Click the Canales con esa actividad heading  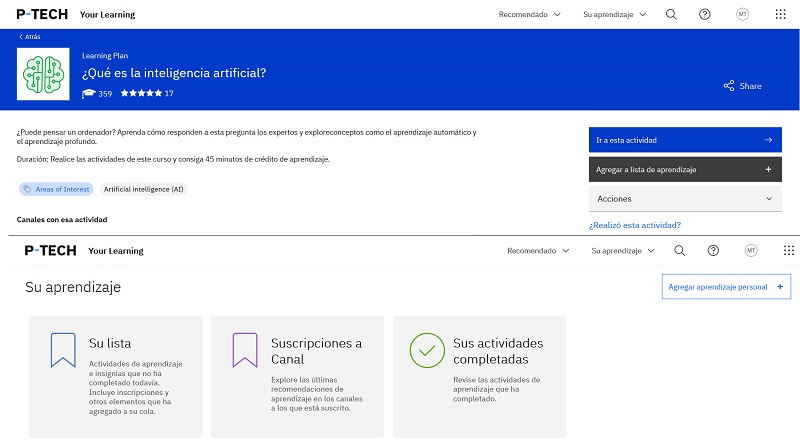tap(62, 219)
